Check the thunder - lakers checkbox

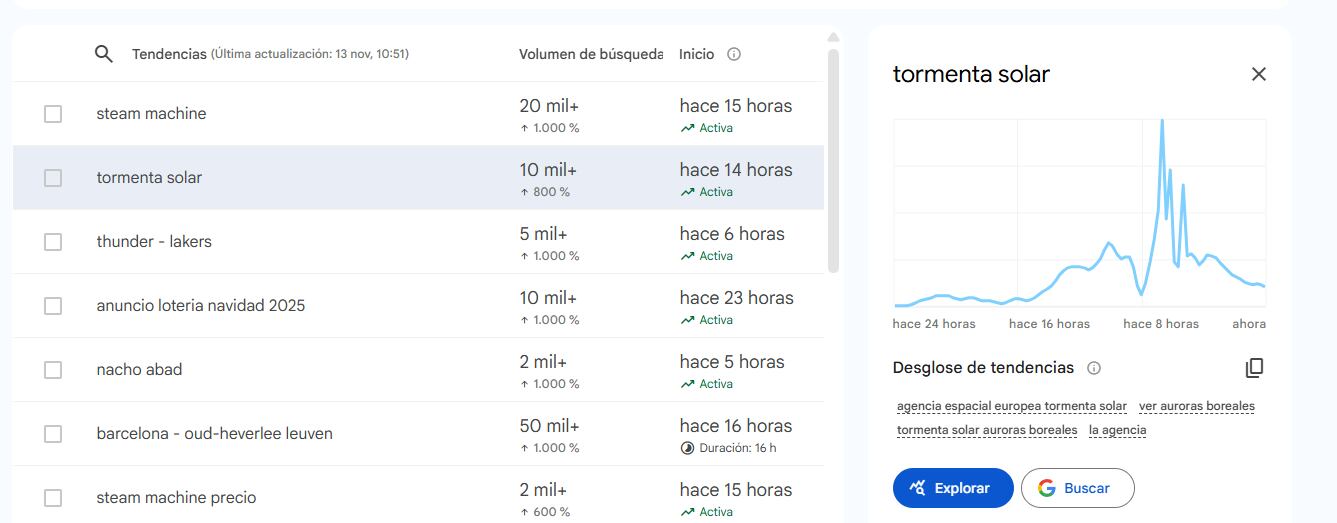tap(53, 242)
